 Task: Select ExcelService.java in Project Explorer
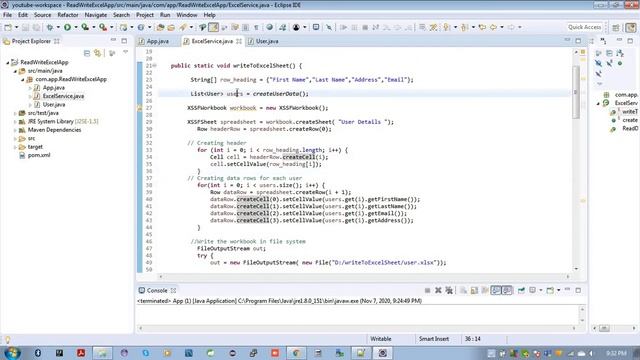coord(63,96)
